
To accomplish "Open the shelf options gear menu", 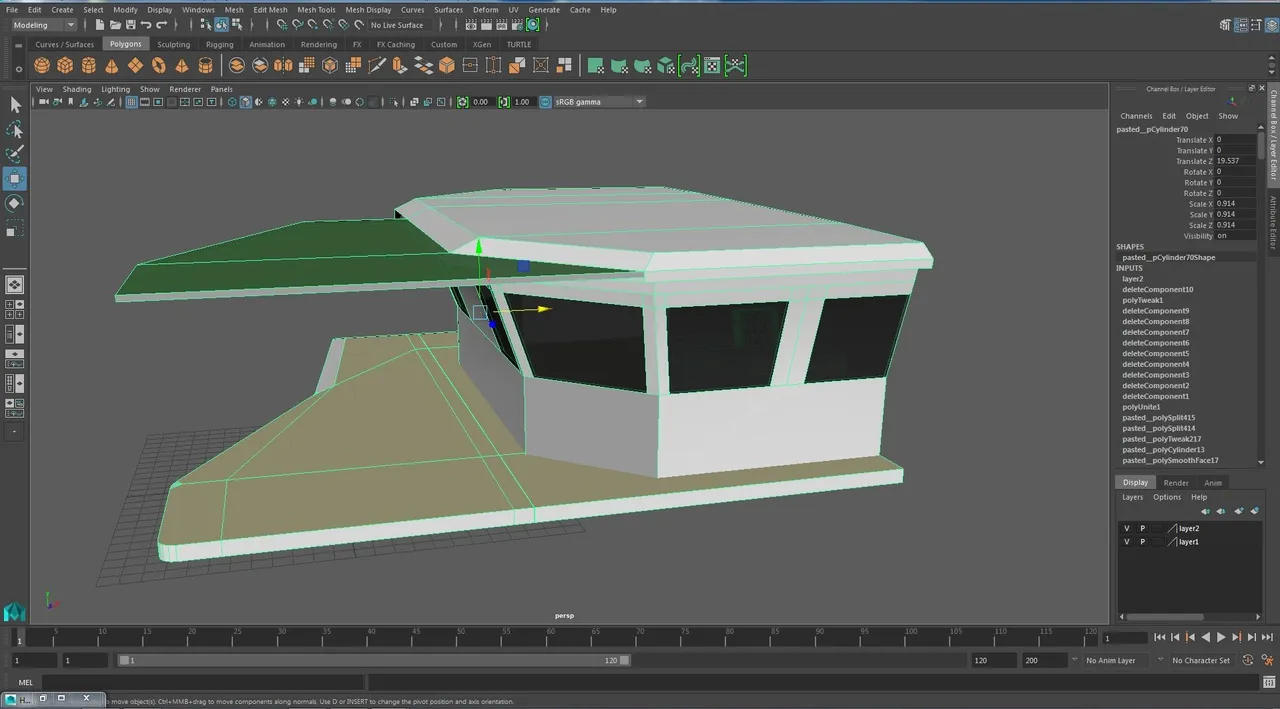I will [19, 70].
